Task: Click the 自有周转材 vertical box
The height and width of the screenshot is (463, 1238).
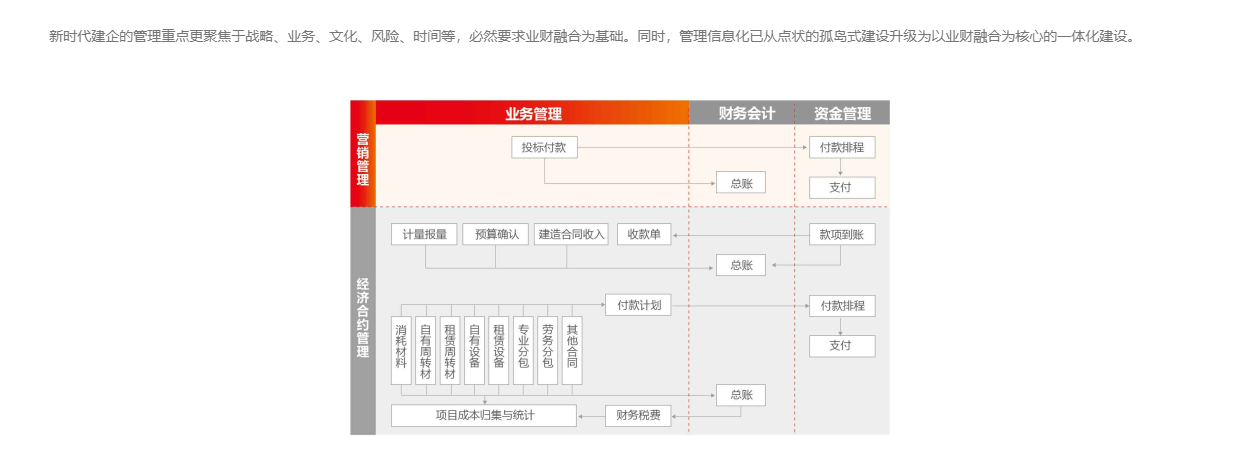Action: (x=425, y=351)
